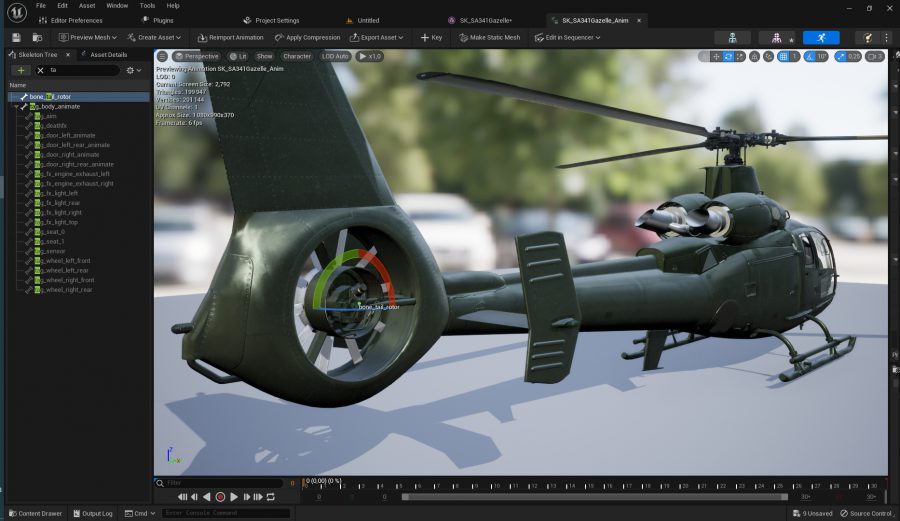The image size is (900, 521).
Task: Click the Apply Compression tool
Action: tap(307, 37)
